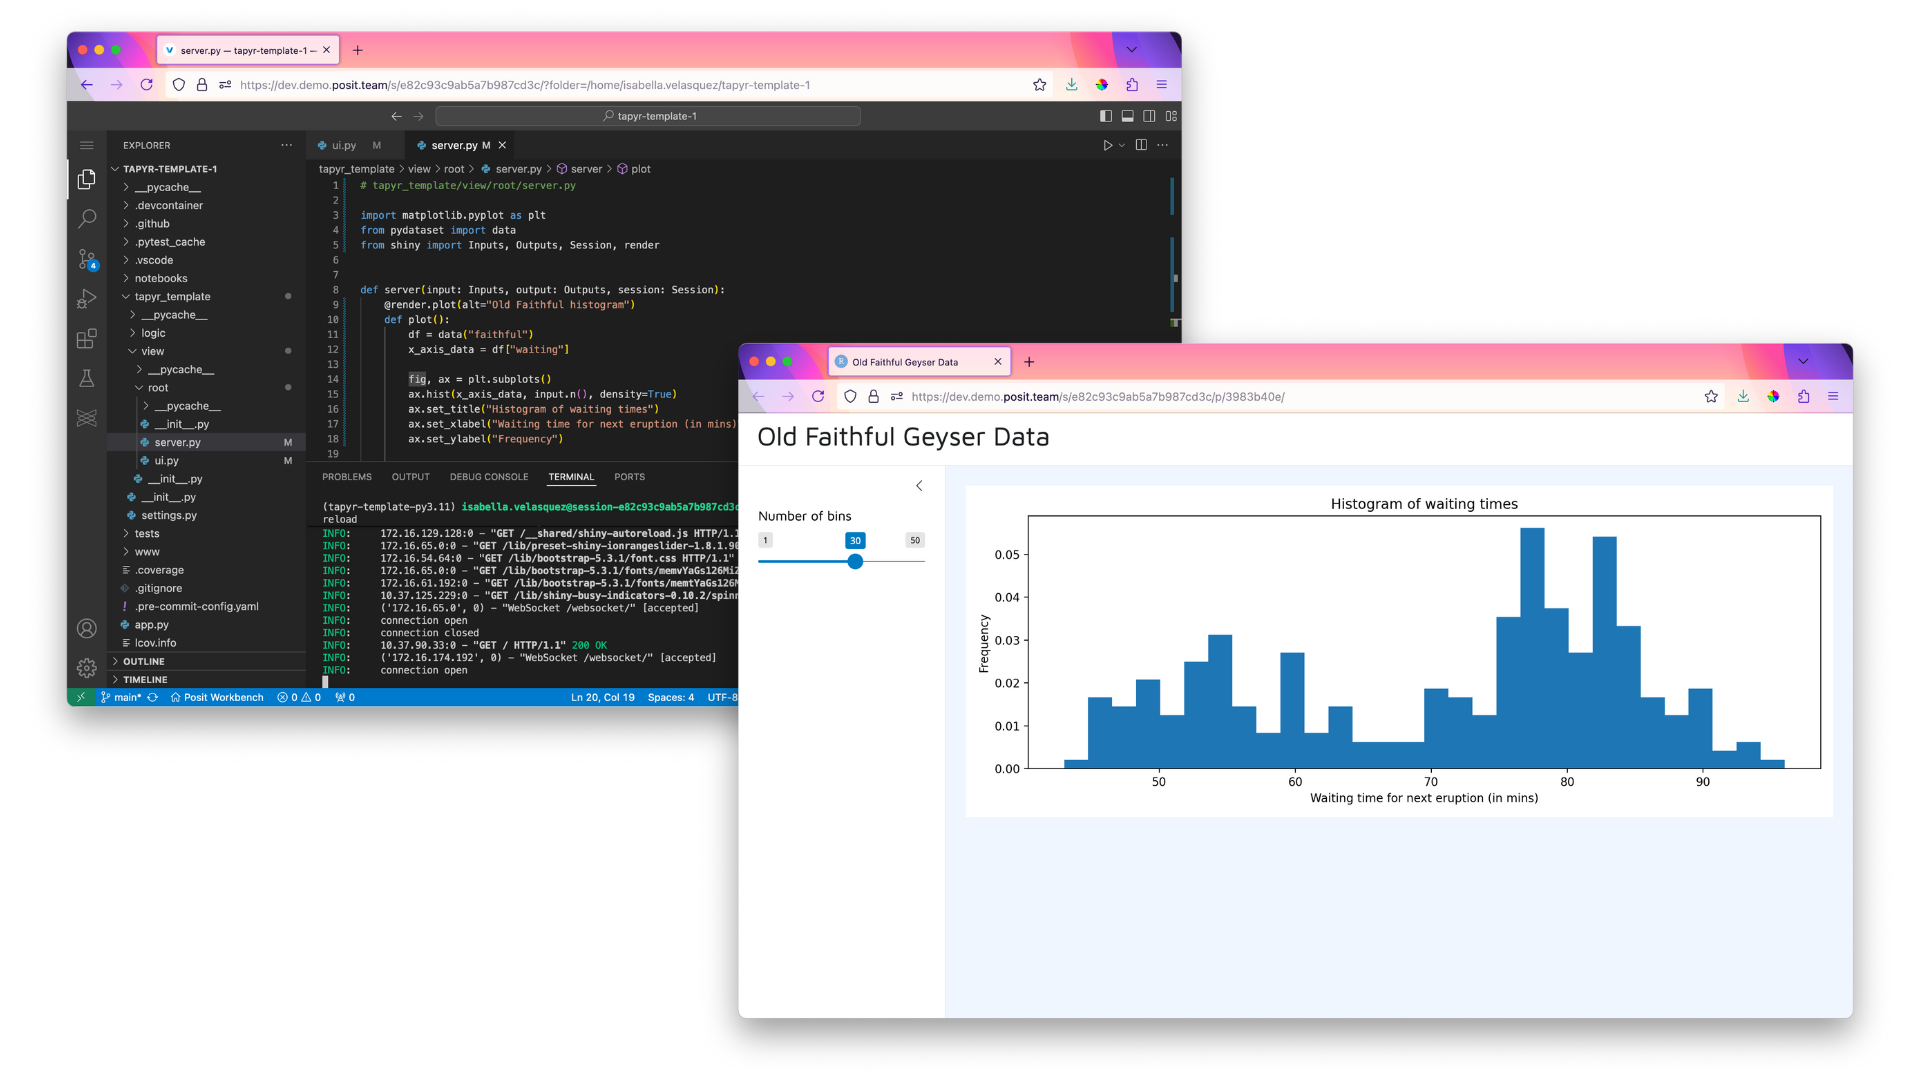The height and width of the screenshot is (1080, 1920).
Task: Open Run and Debug view
Action: click(x=87, y=298)
